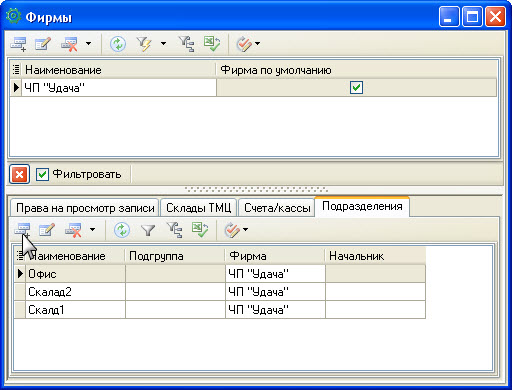Uncheck the Фильтровать checkbox

pyautogui.click(x=42, y=174)
